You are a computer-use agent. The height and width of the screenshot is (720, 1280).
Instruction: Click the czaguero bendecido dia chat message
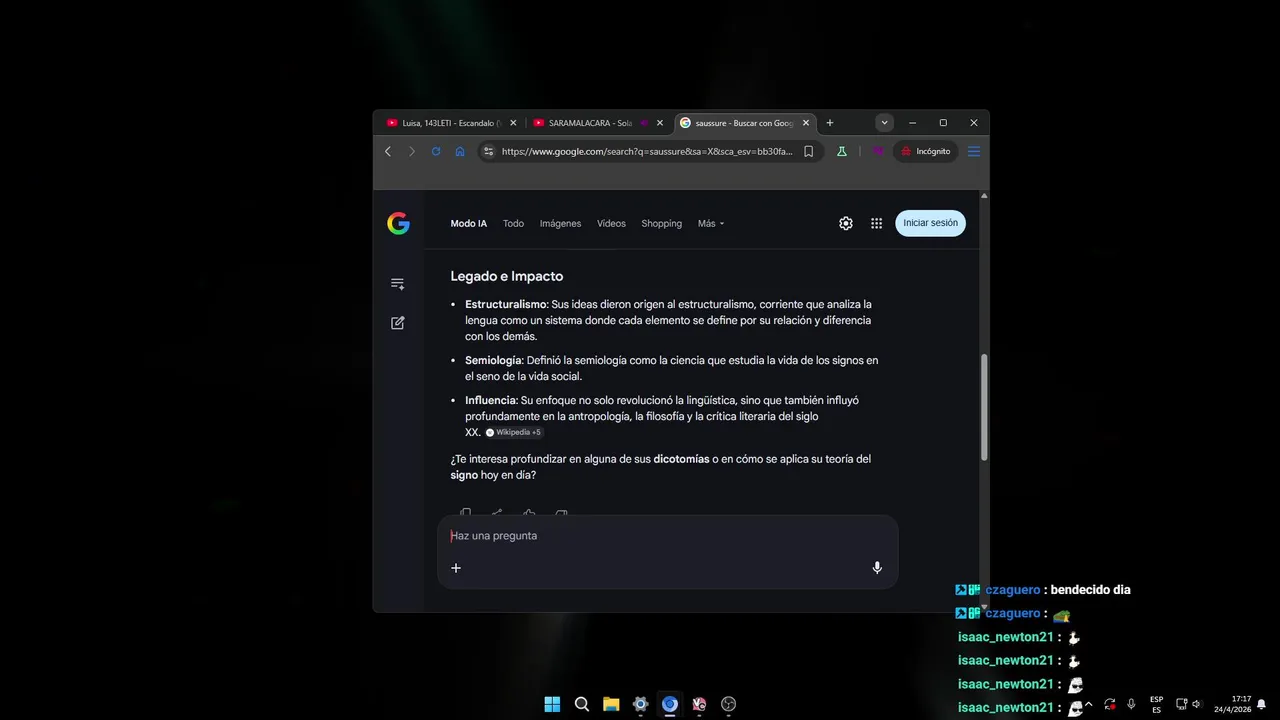(1043, 590)
